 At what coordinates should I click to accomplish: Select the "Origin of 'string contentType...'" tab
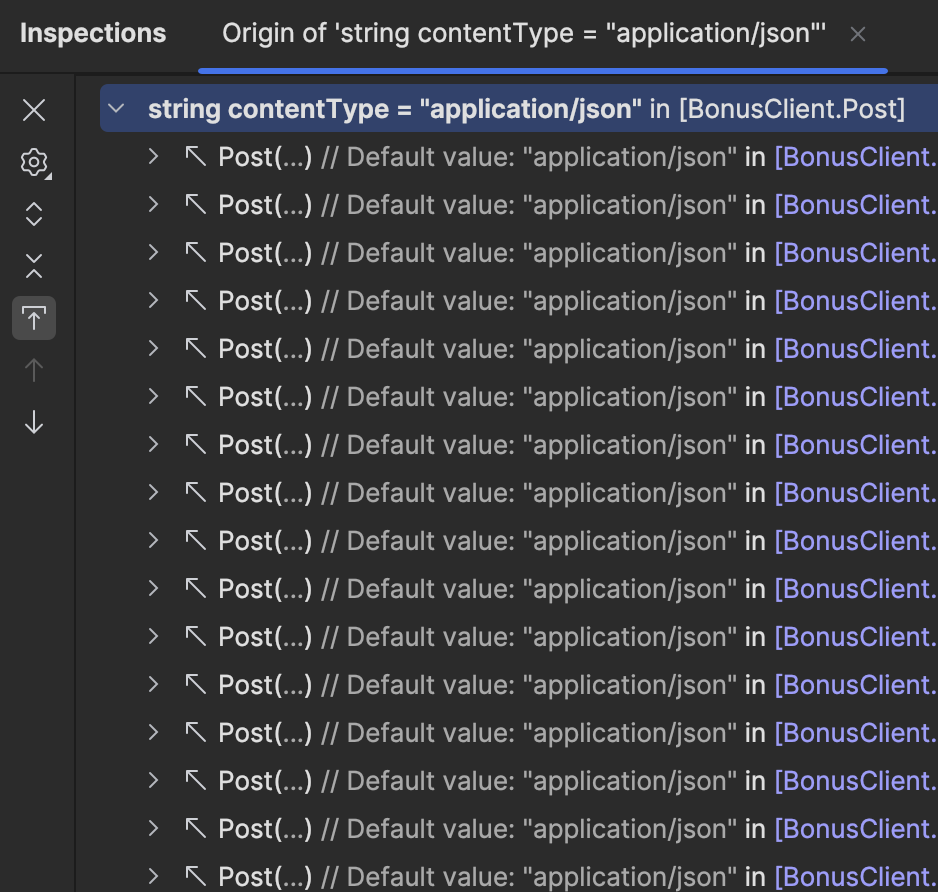coord(523,34)
